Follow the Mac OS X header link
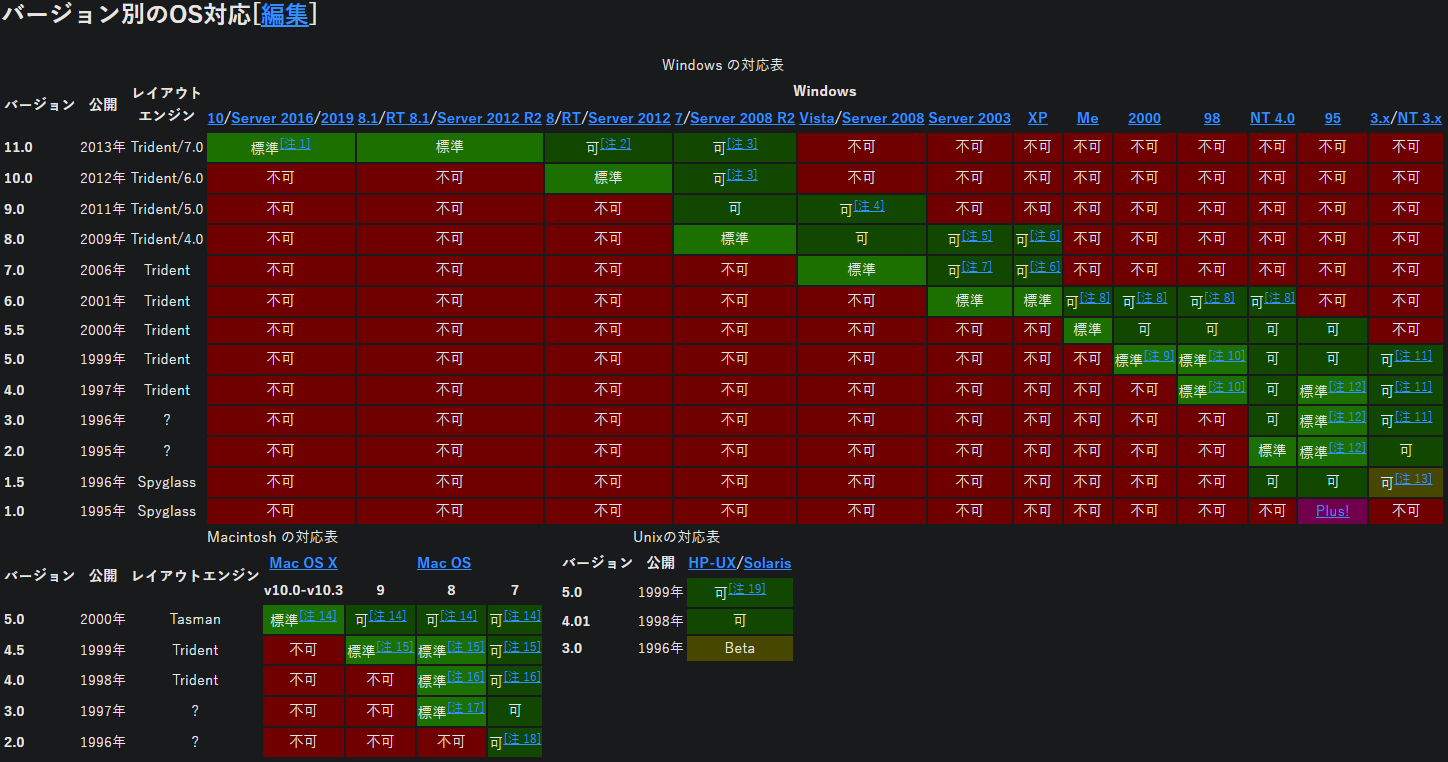 [x=303, y=563]
